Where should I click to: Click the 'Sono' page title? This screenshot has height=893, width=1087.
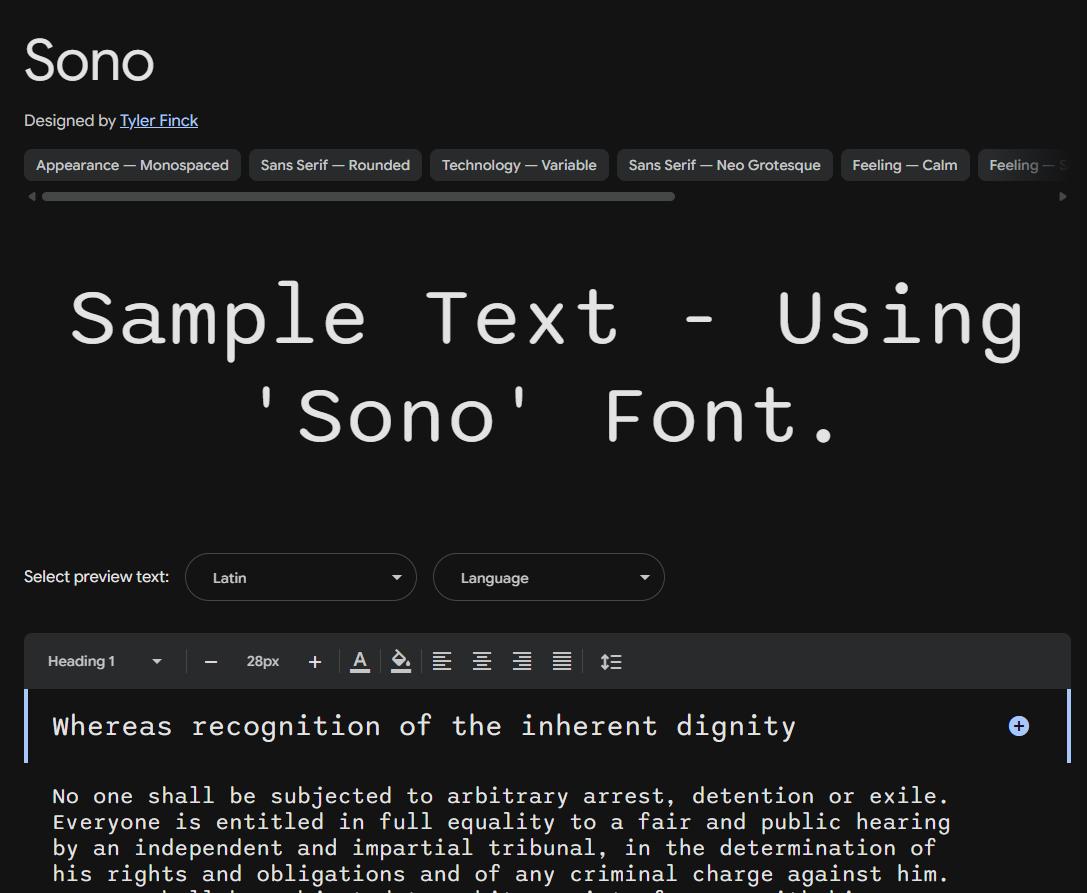[89, 60]
